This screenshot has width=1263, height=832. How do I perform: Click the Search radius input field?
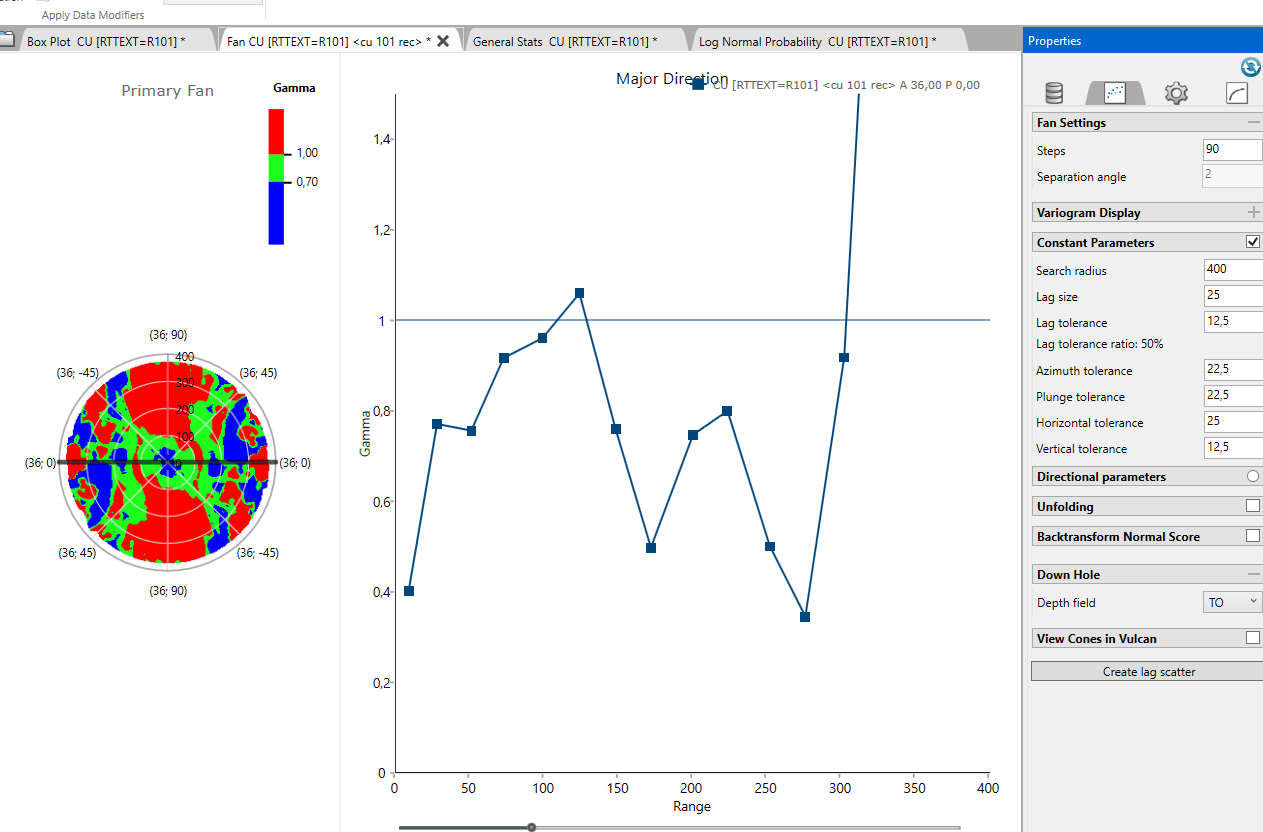pyautogui.click(x=1233, y=269)
